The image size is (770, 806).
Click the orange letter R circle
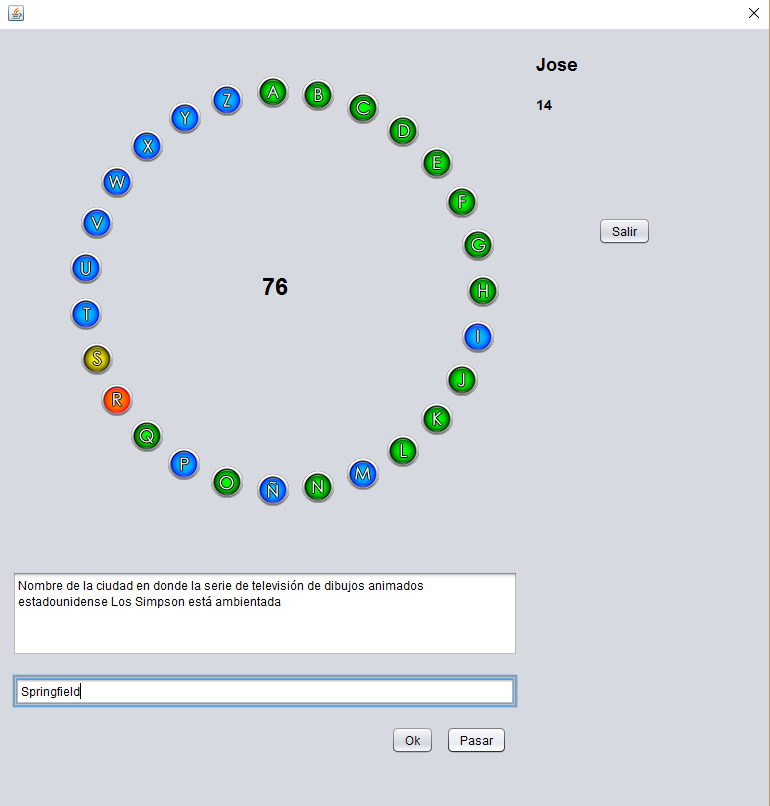[117, 401]
